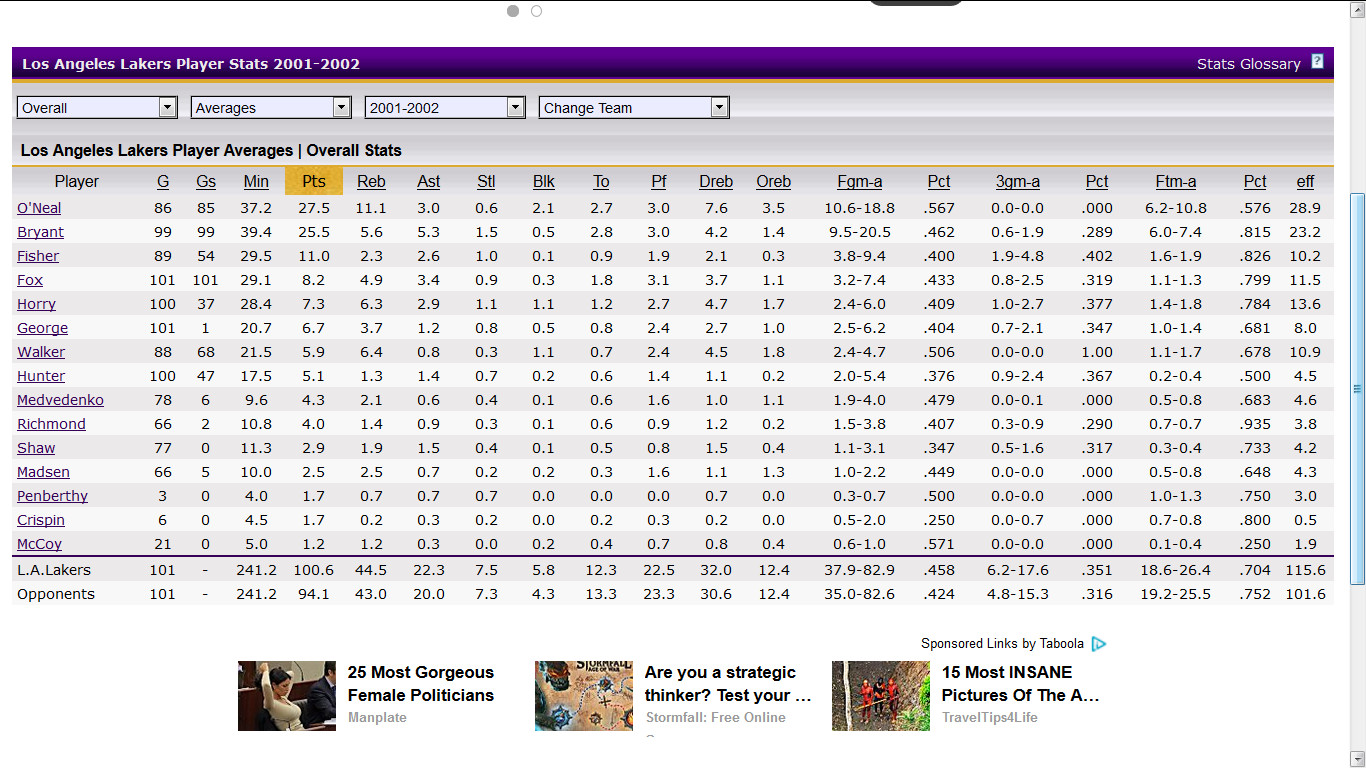
Task: Open Crispin player page
Action: point(41,520)
